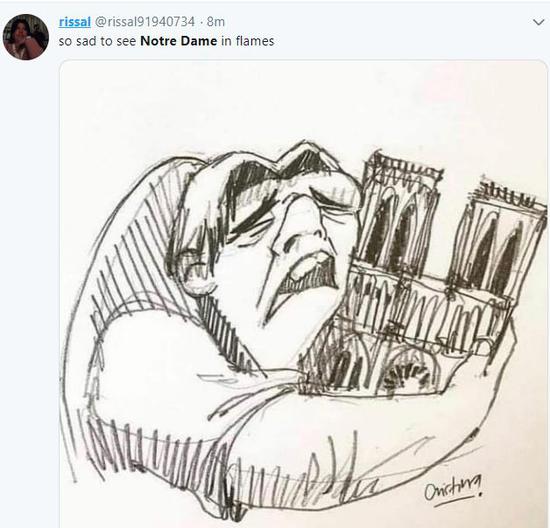Expand the tweet options chevron
The height and width of the screenshot is (528, 550).
click(x=538, y=22)
